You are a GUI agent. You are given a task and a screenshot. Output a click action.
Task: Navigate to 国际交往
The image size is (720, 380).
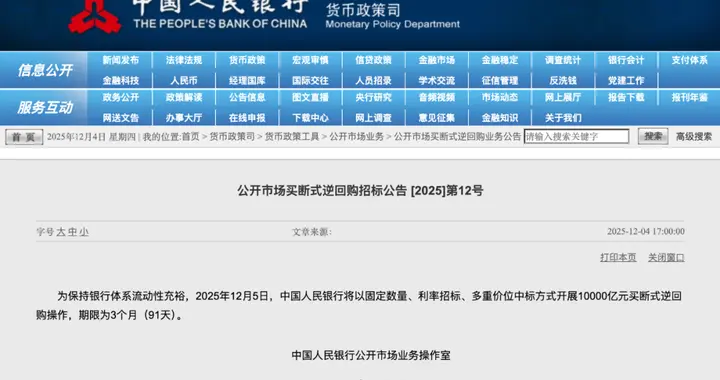tap(310, 80)
